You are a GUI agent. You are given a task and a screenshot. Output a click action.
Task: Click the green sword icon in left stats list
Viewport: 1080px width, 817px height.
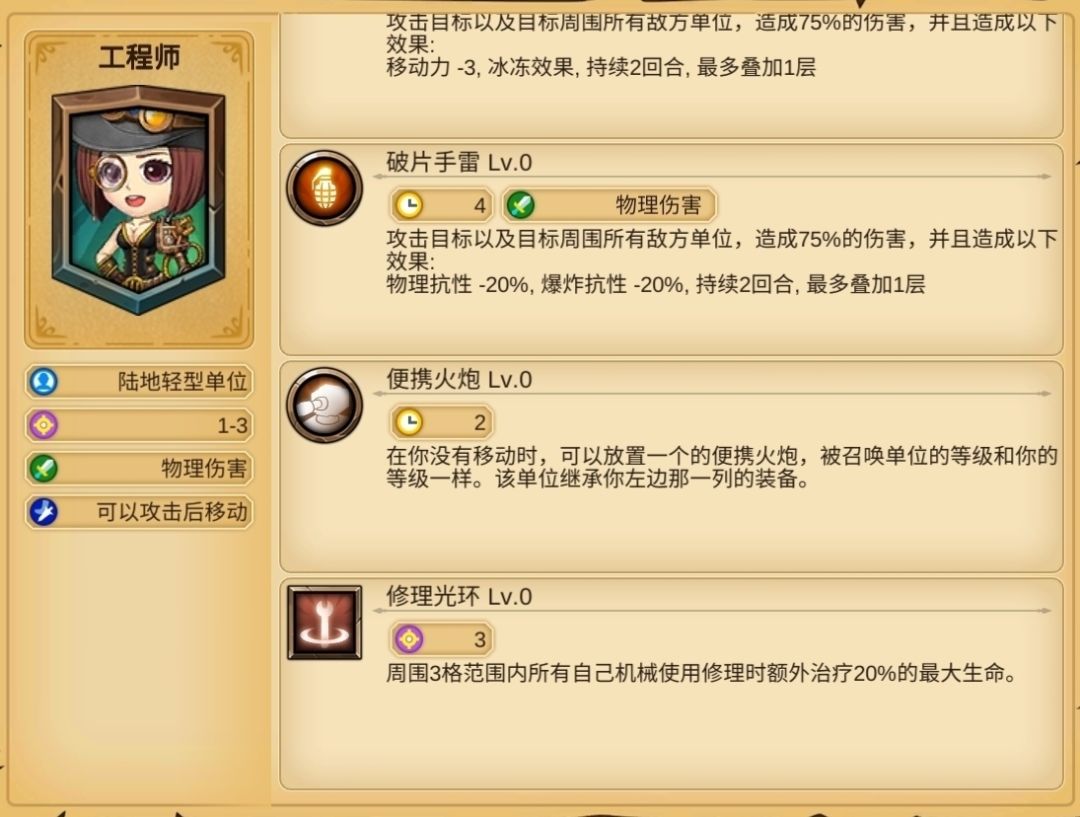point(44,468)
